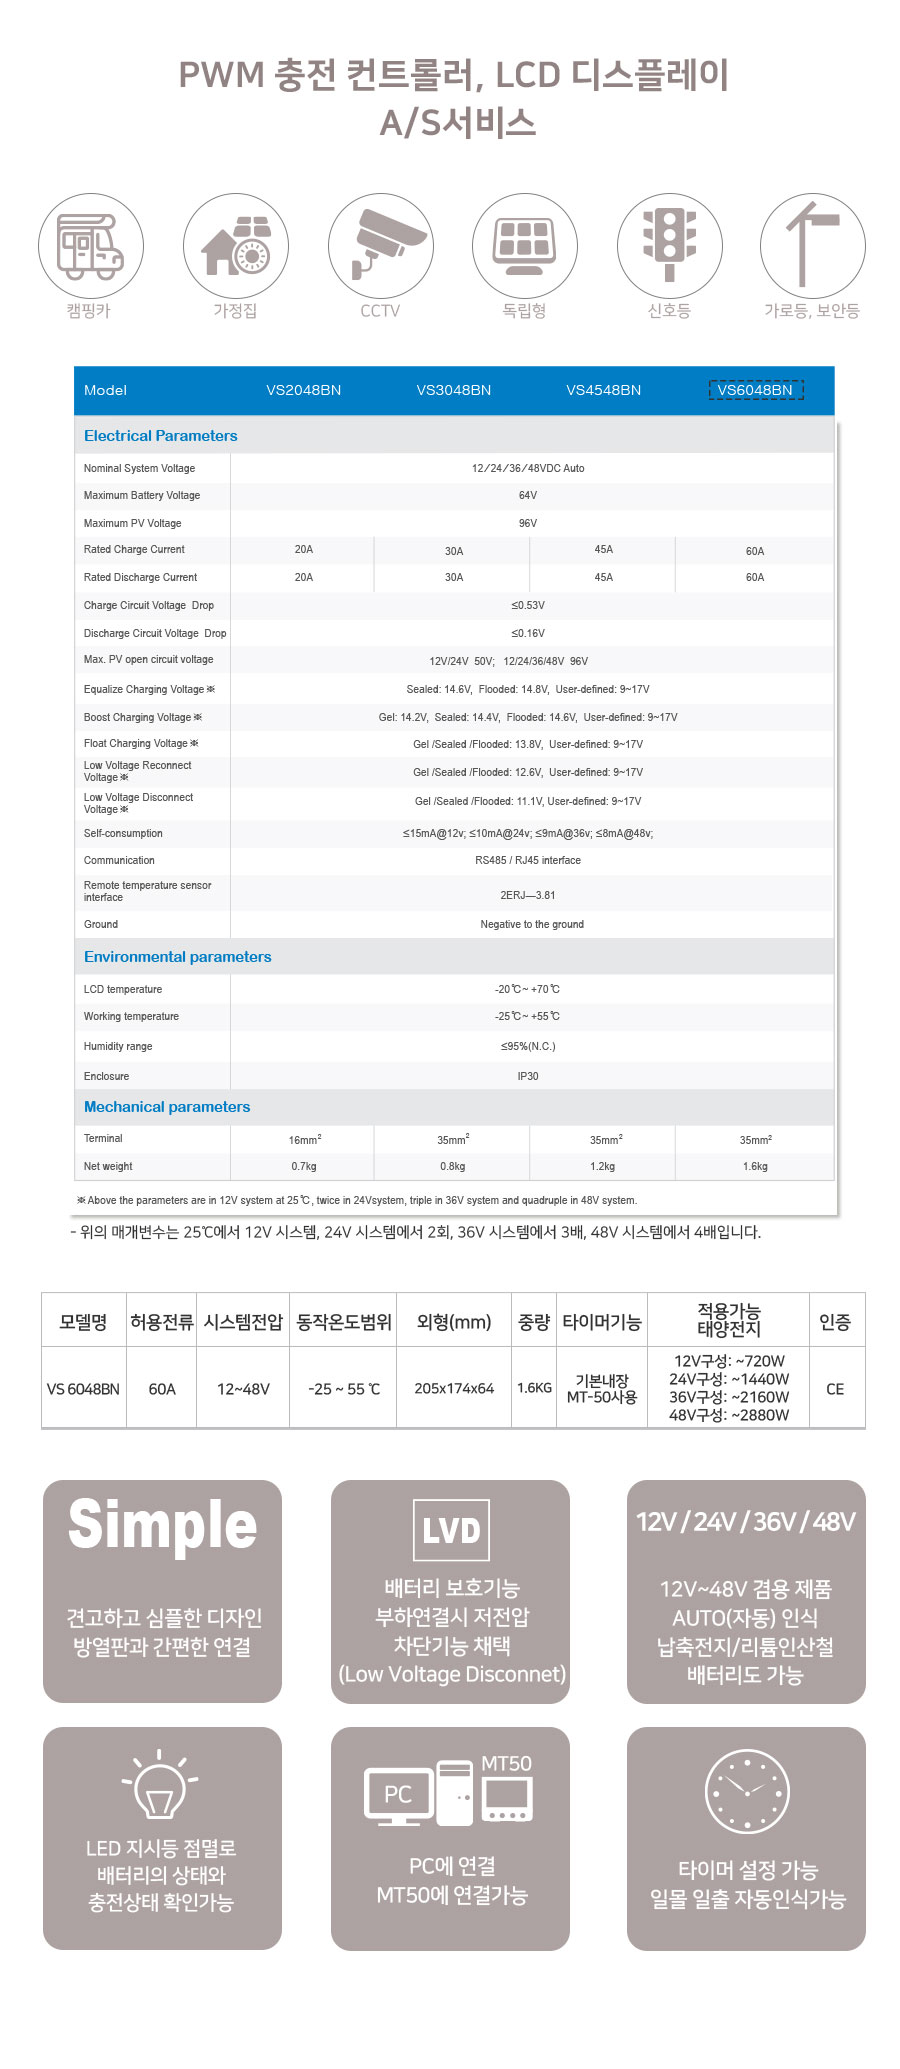Click the '-25 ~ 55 ℃' temperature range cell
This screenshot has width=900, height=2069.
(344, 1389)
